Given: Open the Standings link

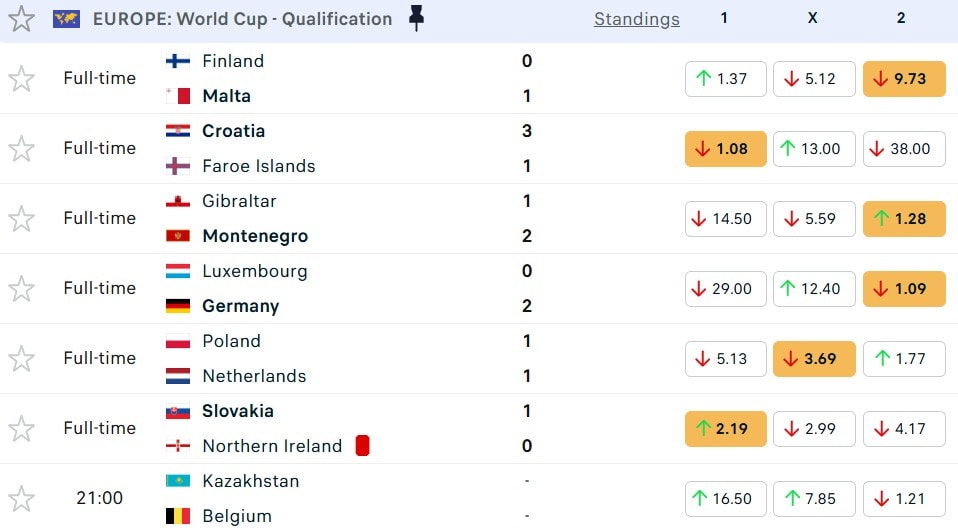Looking at the screenshot, I should pos(636,19).
